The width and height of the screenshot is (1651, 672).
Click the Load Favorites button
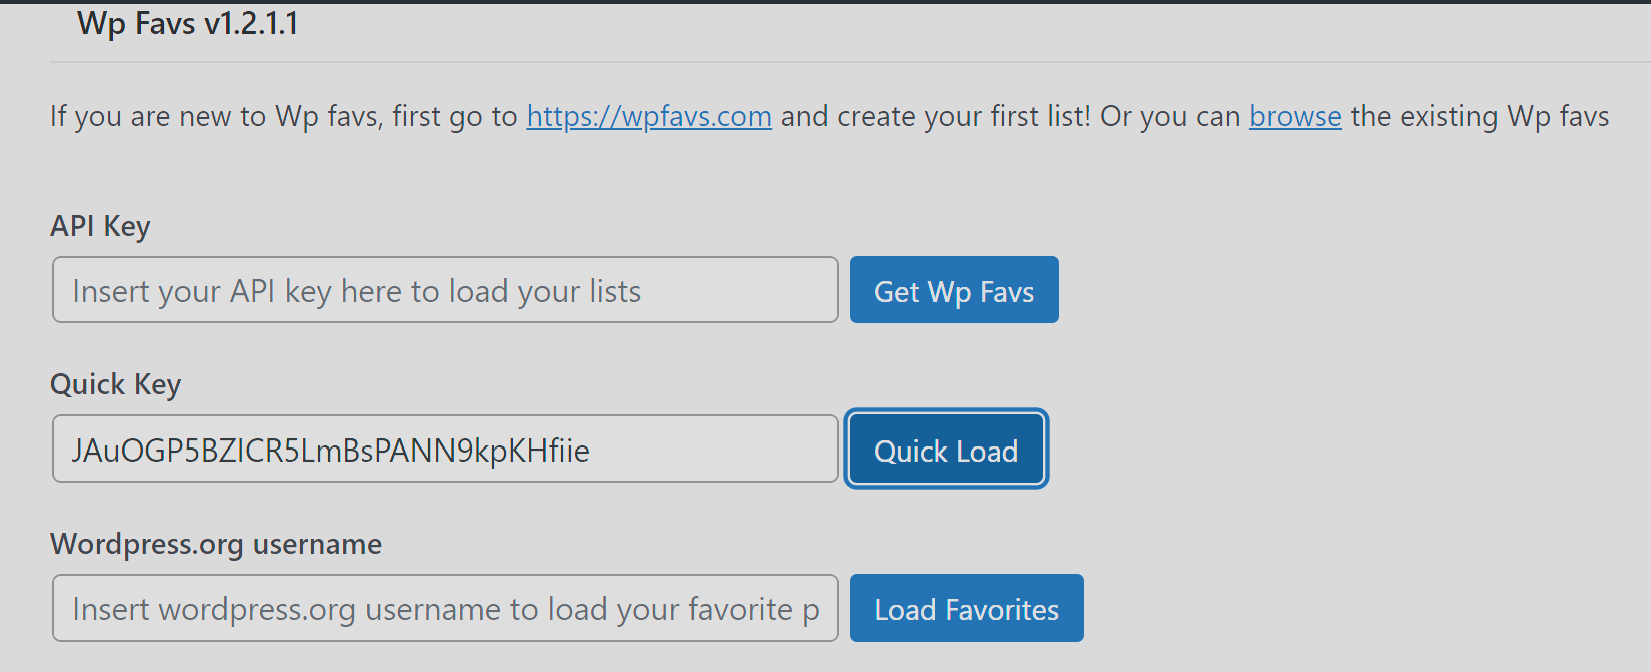[x=966, y=608]
